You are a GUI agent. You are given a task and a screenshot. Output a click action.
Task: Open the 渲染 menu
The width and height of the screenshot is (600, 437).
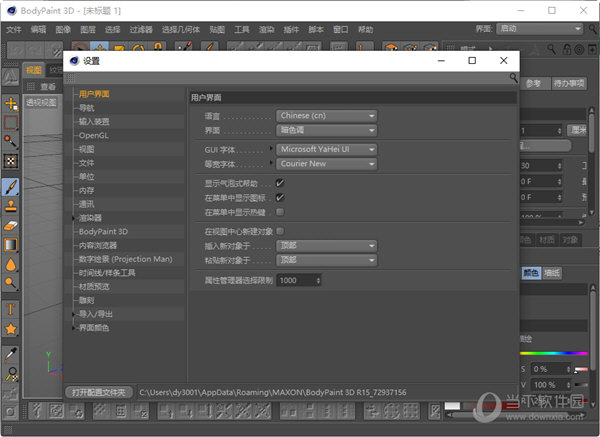pos(266,29)
